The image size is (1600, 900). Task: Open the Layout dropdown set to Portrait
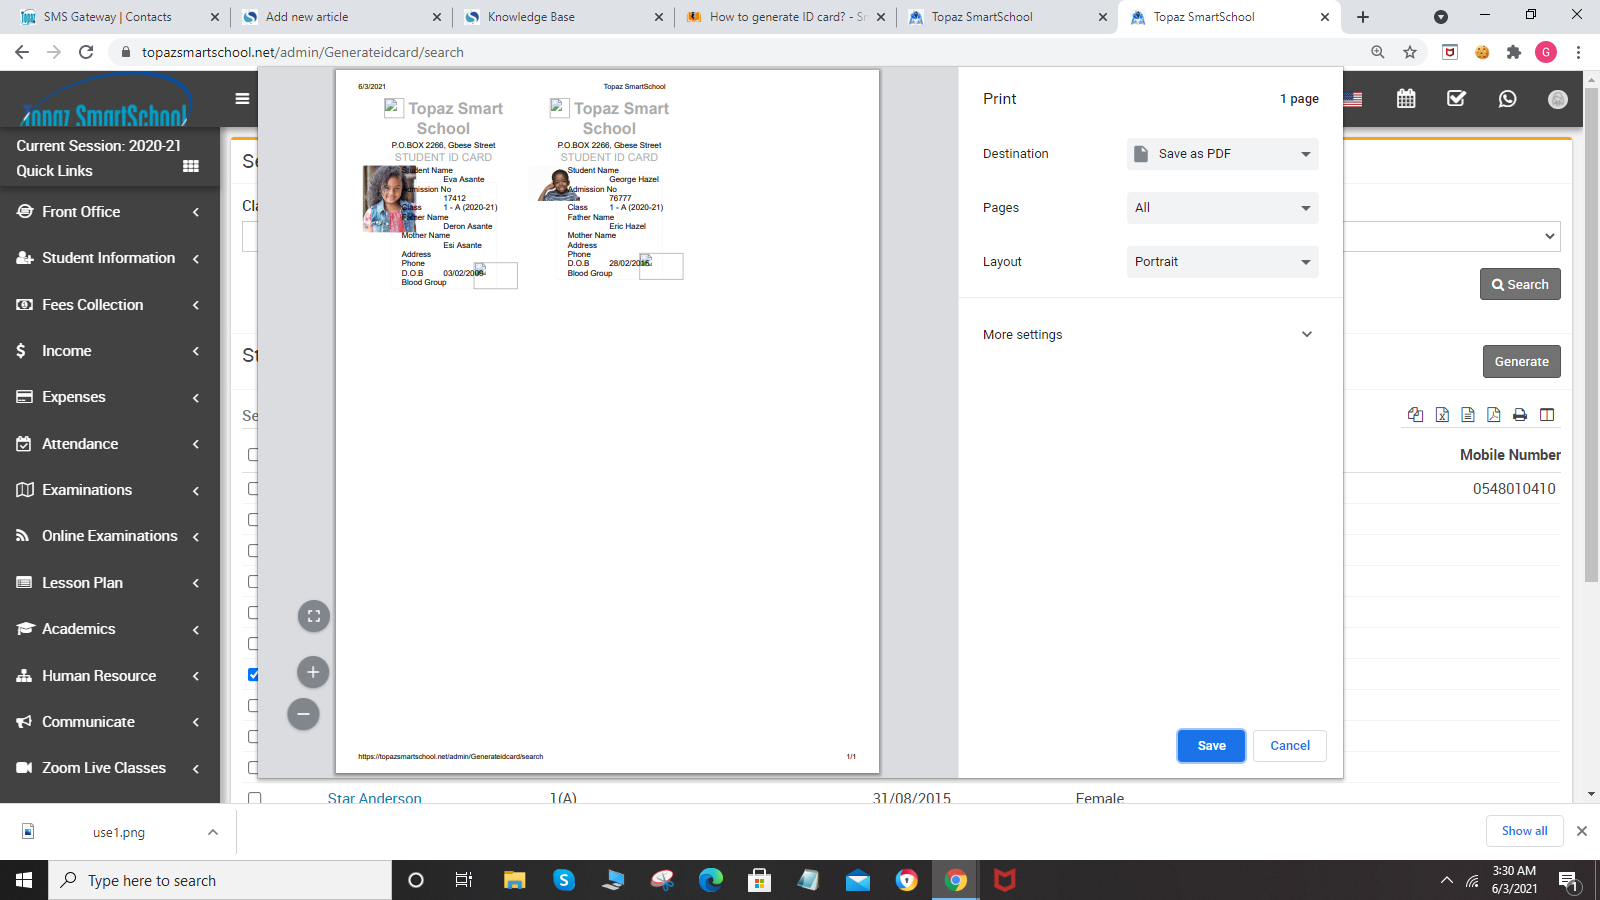[1222, 262]
